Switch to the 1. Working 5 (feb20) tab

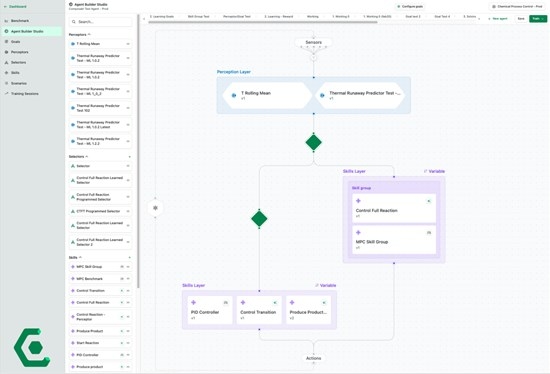(377, 16)
